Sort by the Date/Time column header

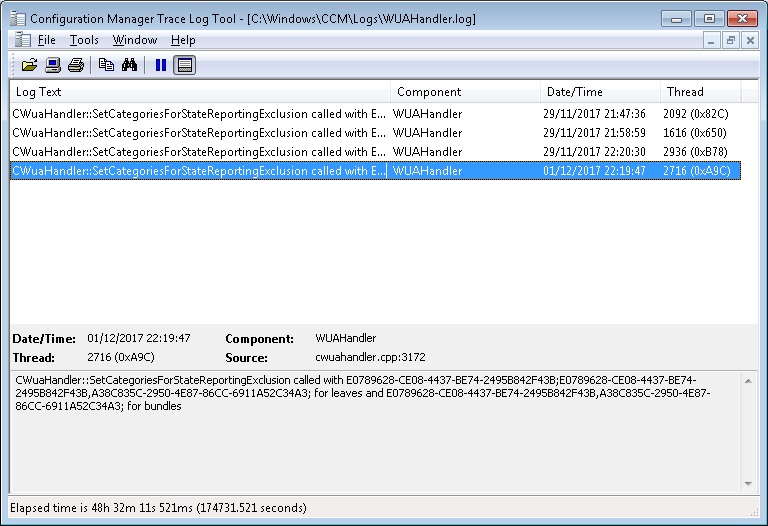click(600, 92)
